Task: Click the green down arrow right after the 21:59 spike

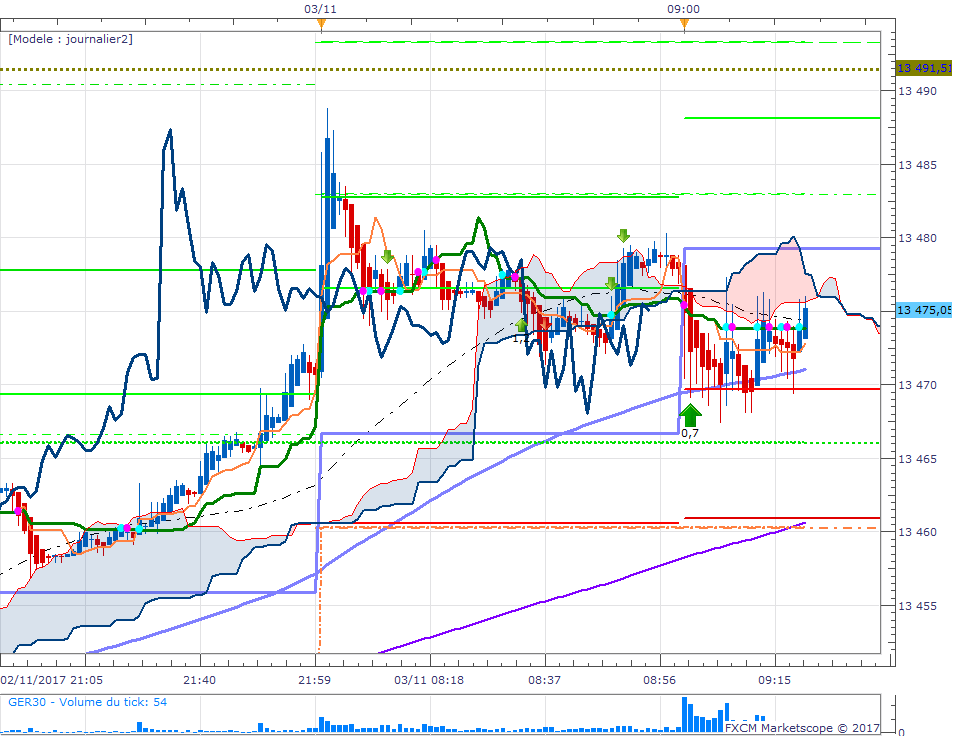Action: pyautogui.click(x=387, y=256)
